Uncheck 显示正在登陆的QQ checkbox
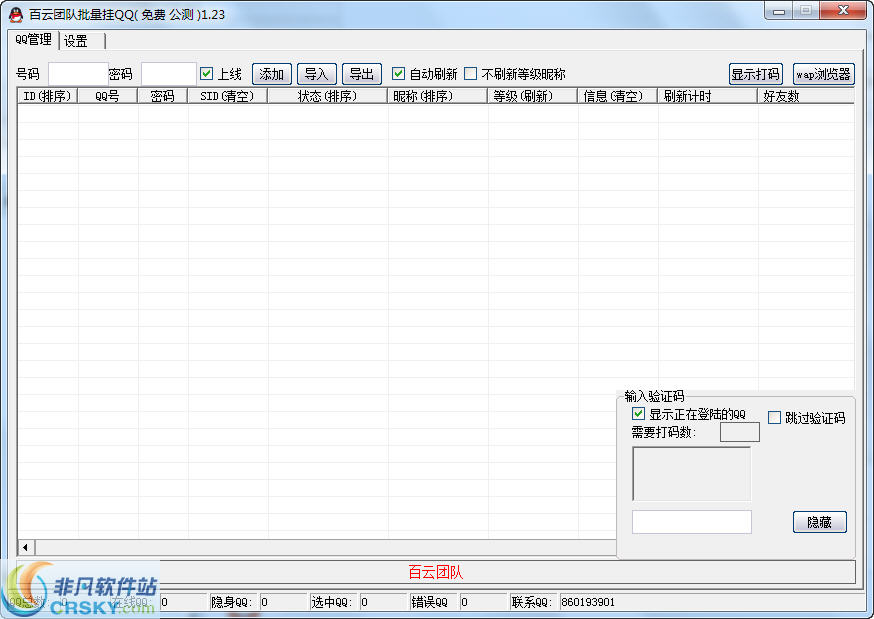This screenshot has width=874, height=619. [638, 414]
